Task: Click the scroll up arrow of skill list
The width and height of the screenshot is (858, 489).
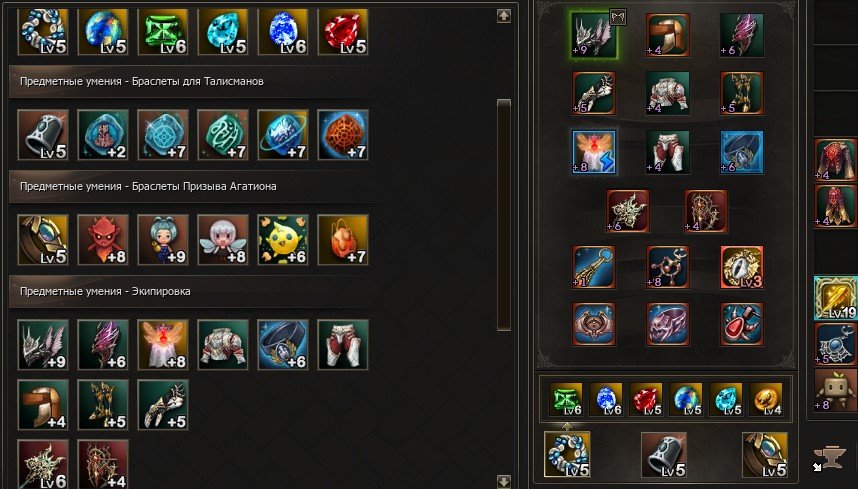Action: [503, 15]
